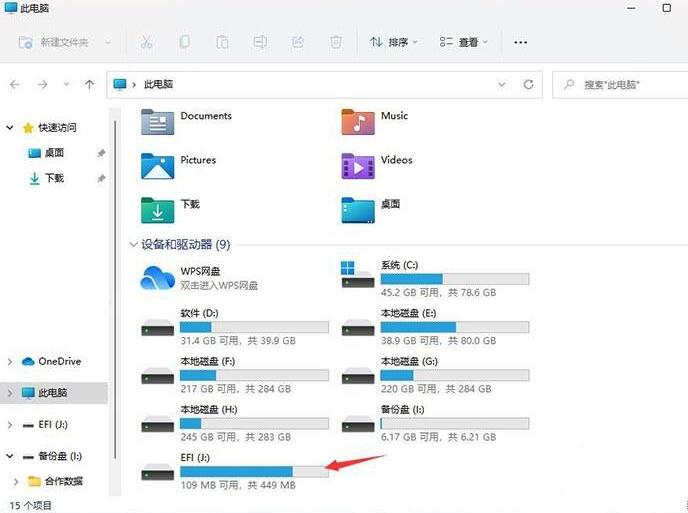Open the Music folder icon
This screenshot has width=688, height=513.
click(358, 122)
